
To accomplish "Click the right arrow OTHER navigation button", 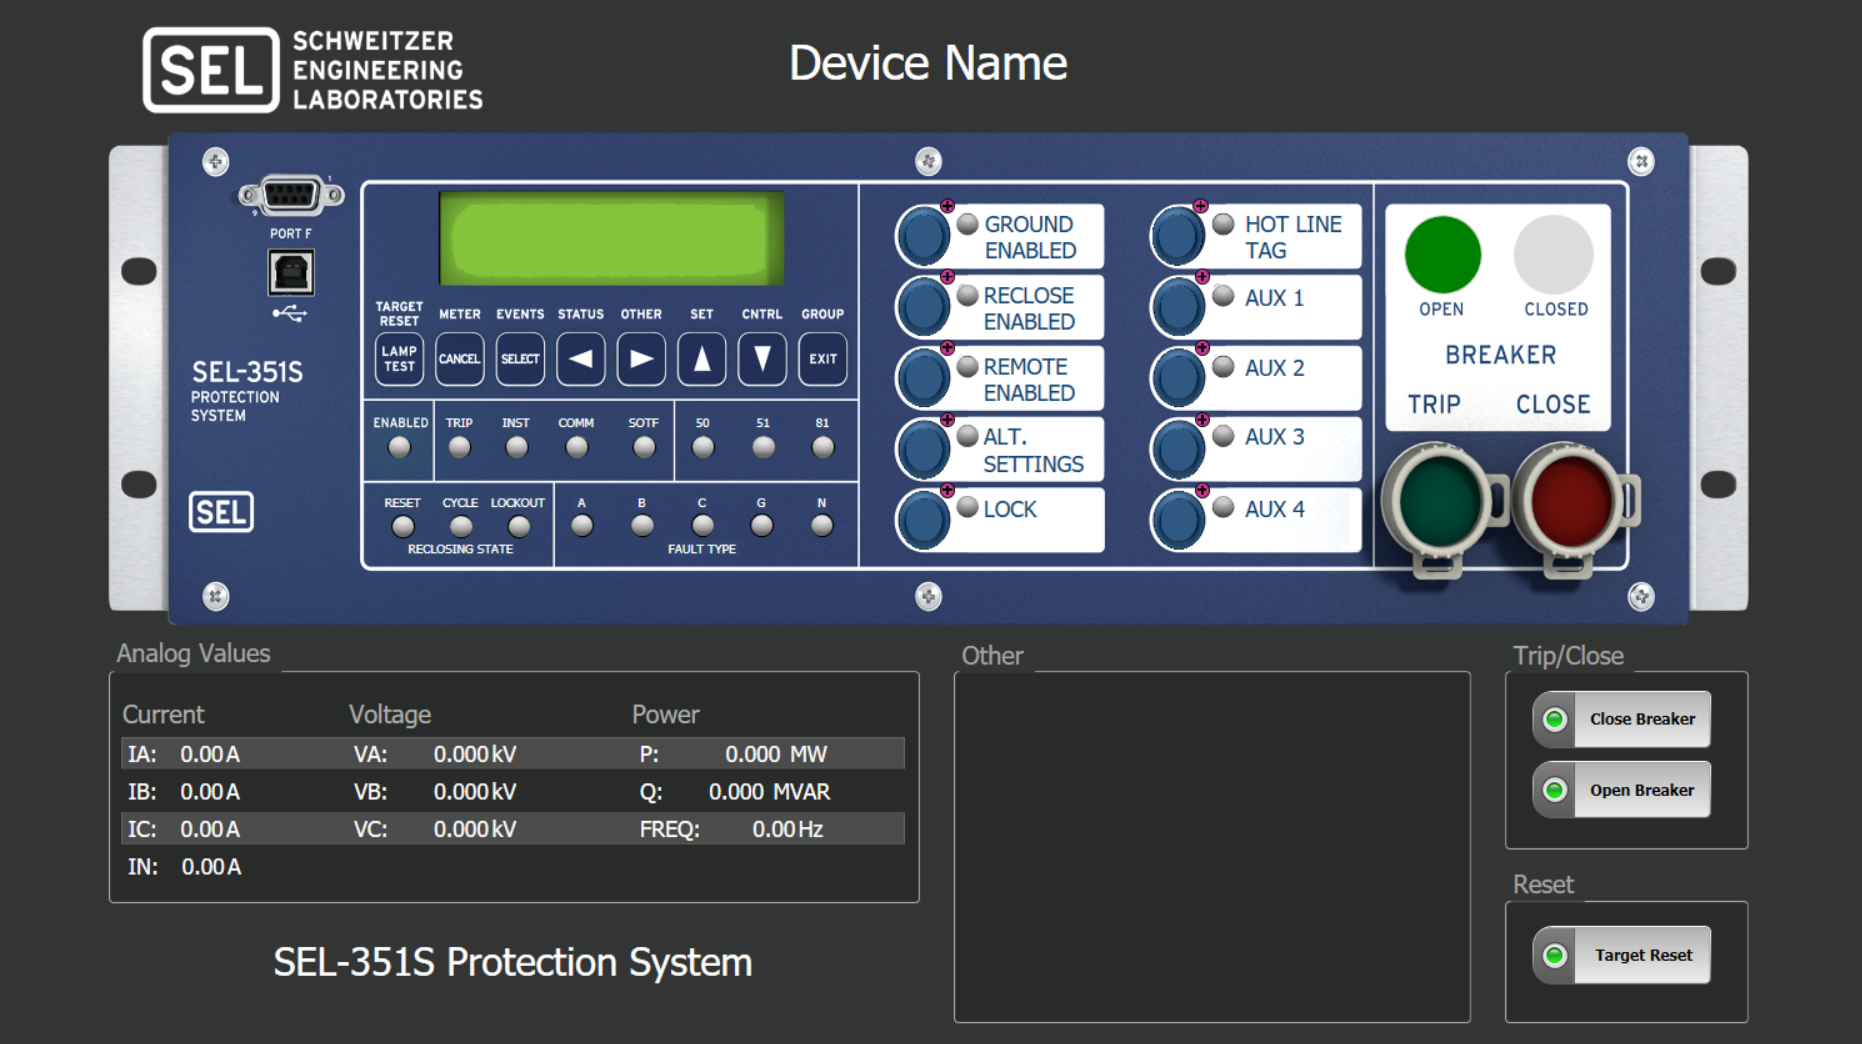I will coord(641,360).
